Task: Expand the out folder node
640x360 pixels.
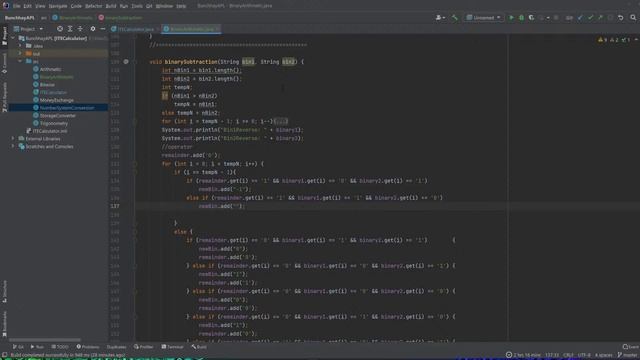Action: click(x=20, y=53)
